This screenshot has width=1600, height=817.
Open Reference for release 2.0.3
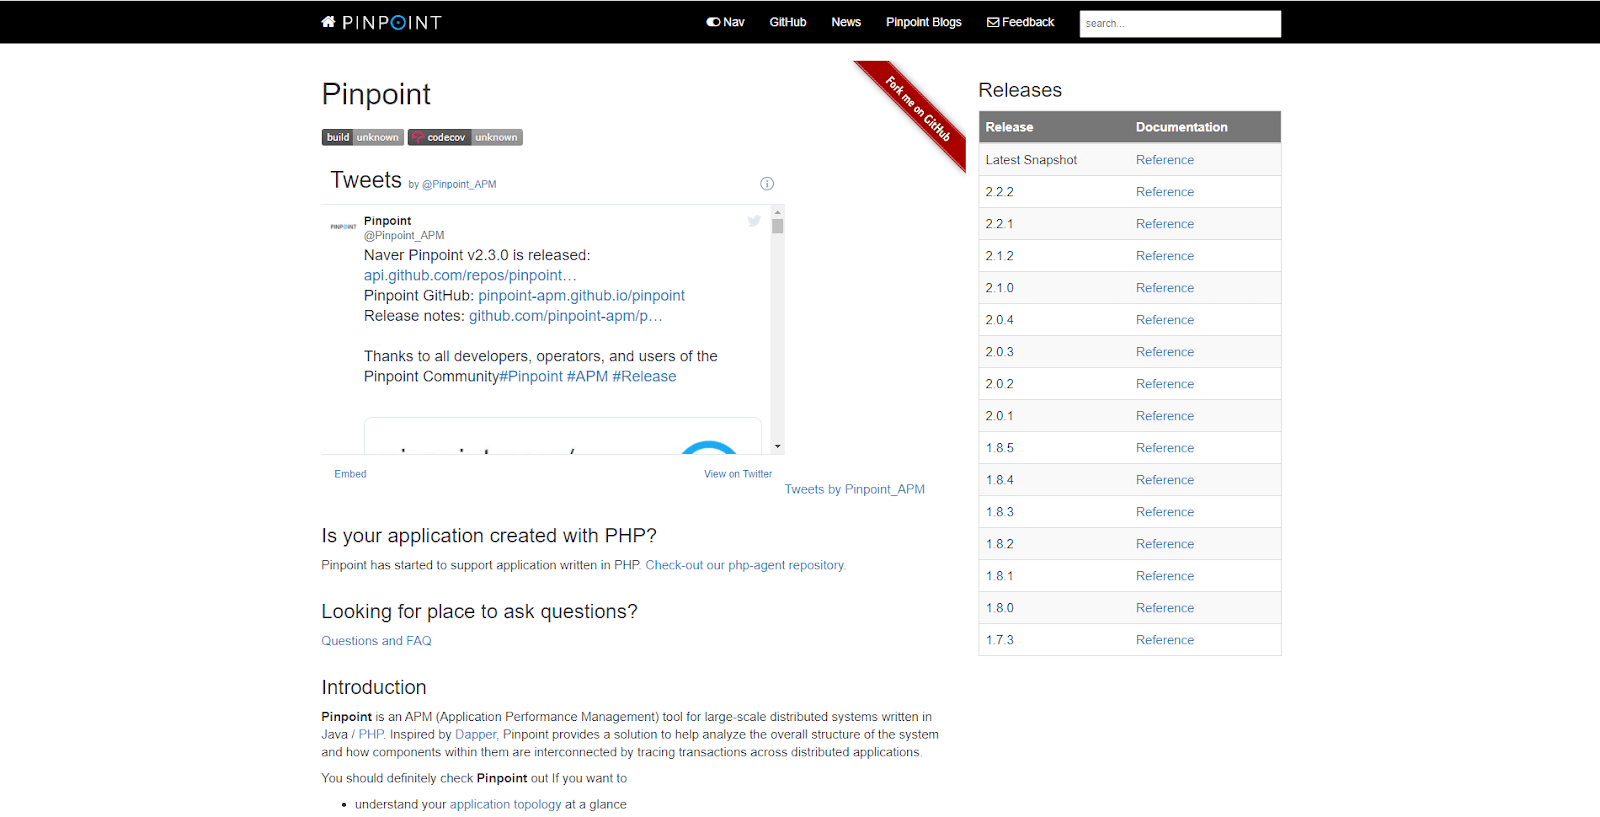(x=1165, y=352)
